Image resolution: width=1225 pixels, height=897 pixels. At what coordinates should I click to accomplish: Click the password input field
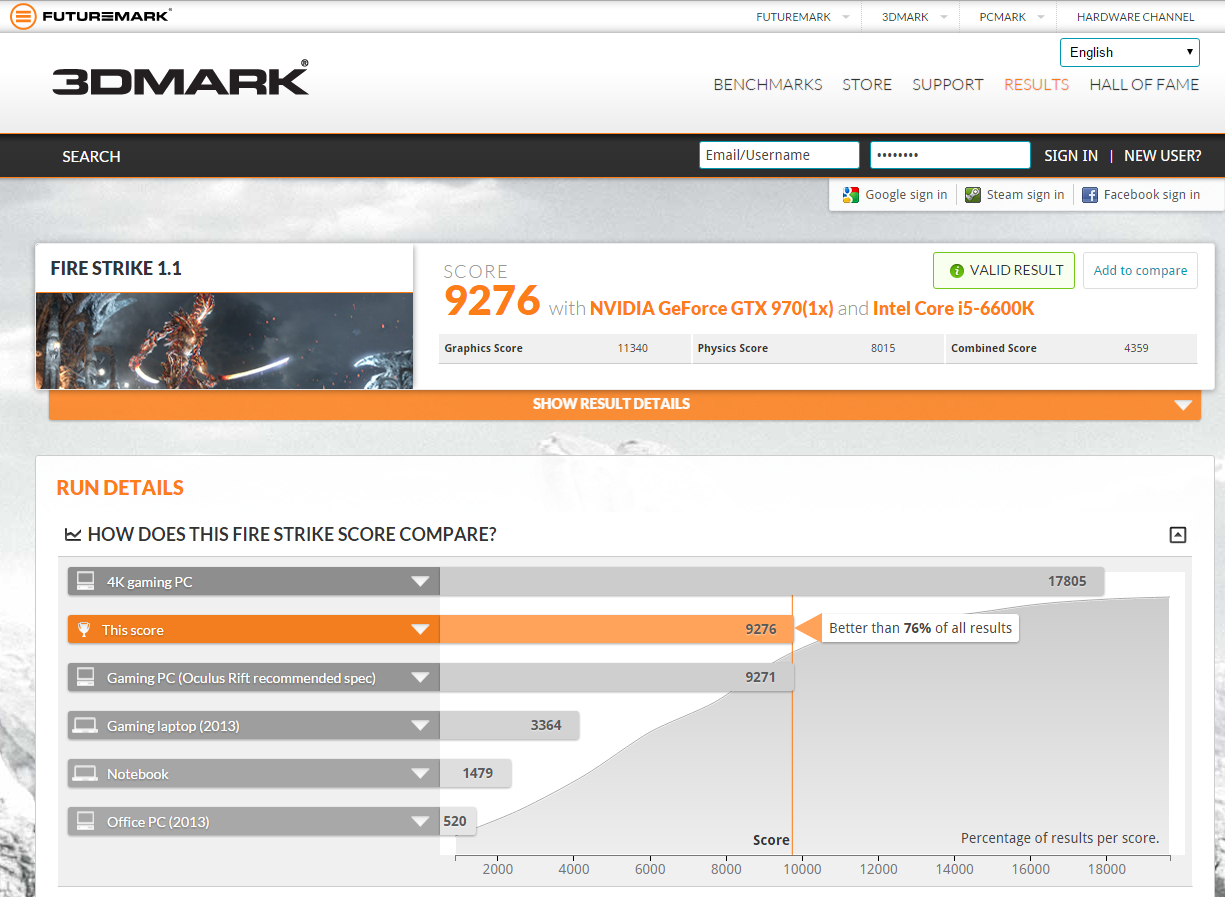click(950, 155)
